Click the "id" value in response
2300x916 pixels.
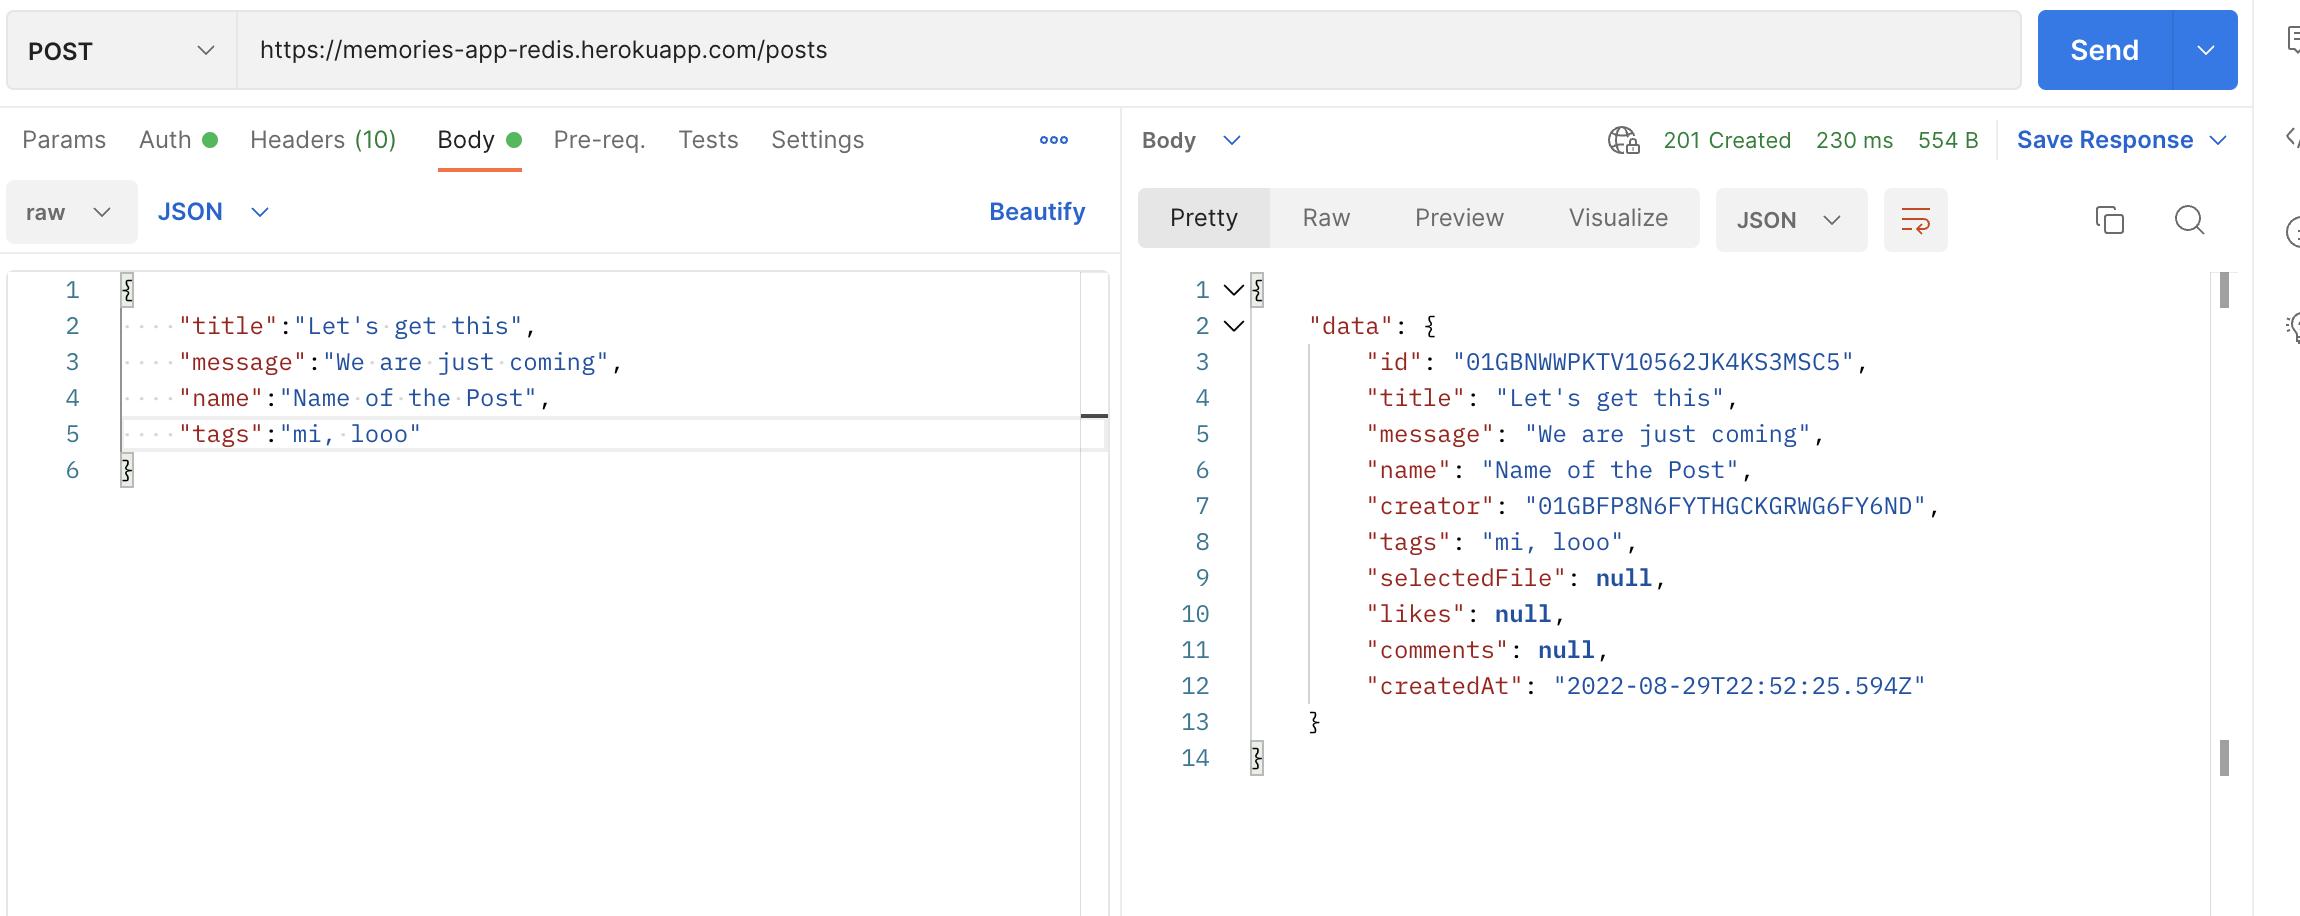point(1653,362)
